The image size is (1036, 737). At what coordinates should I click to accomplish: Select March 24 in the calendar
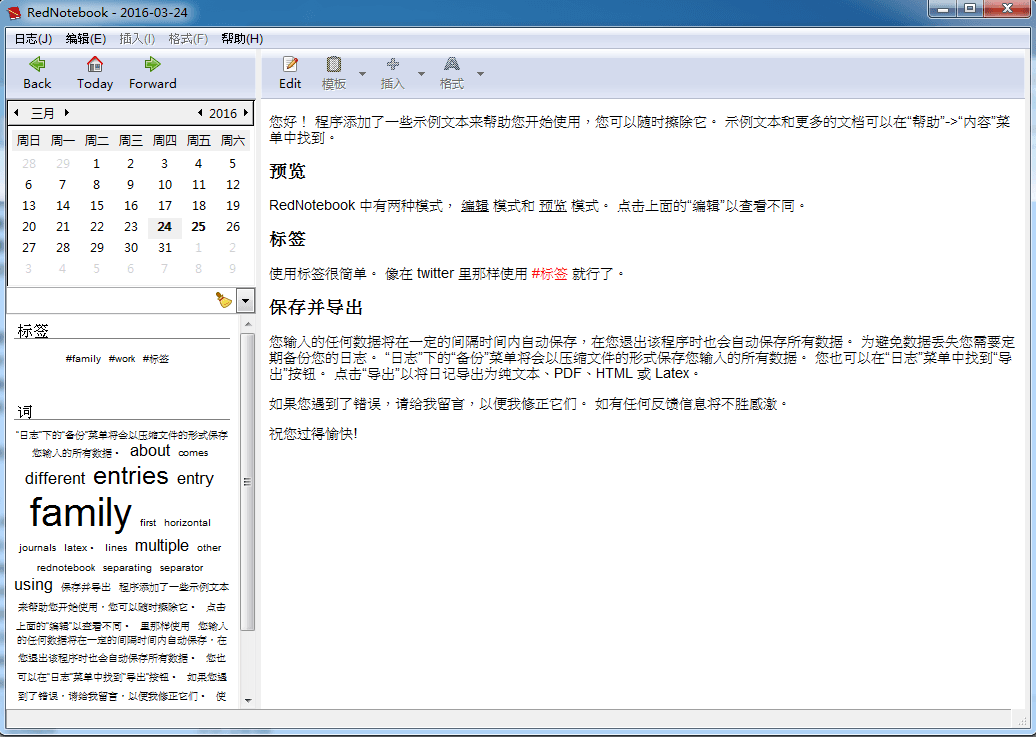tap(165, 227)
